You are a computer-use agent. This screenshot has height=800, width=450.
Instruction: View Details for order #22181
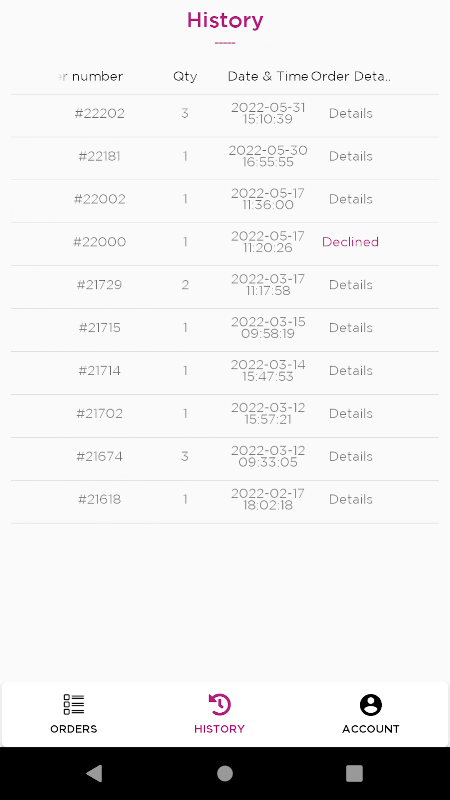(351, 156)
